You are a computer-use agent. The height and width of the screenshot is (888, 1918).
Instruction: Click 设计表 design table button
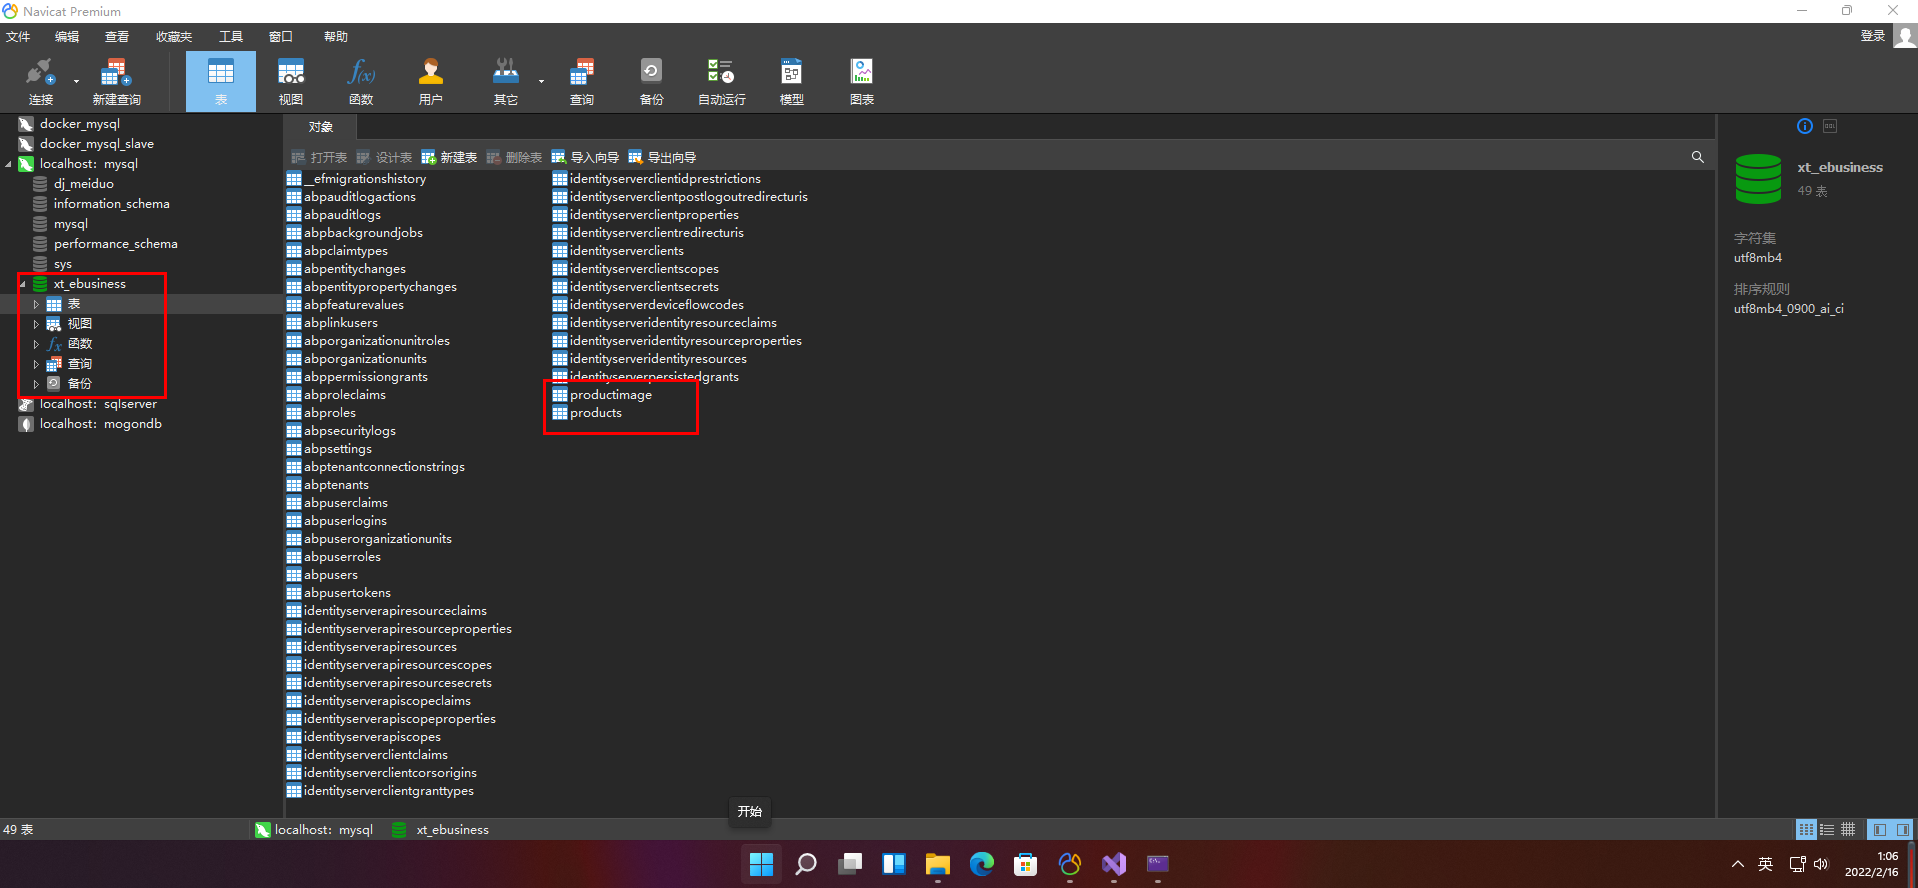pos(384,157)
